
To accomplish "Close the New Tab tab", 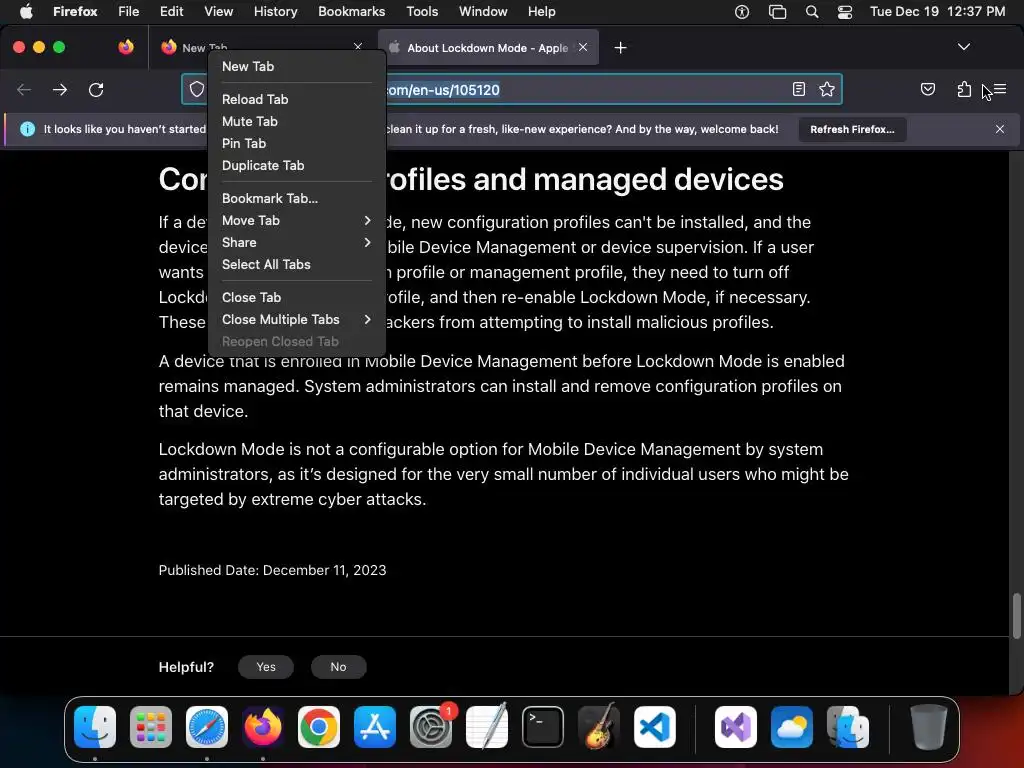I will (358, 46).
